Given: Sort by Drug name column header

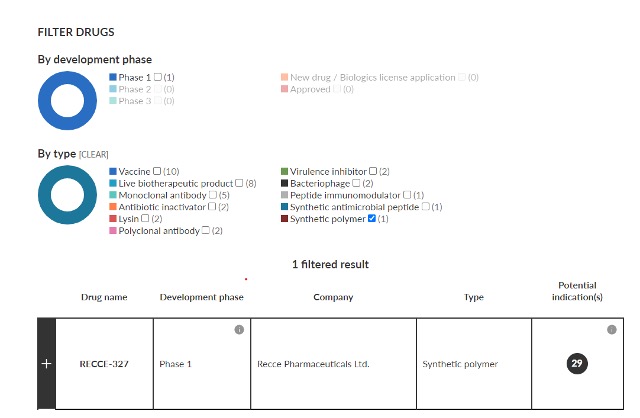Looking at the screenshot, I should coord(104,297).
